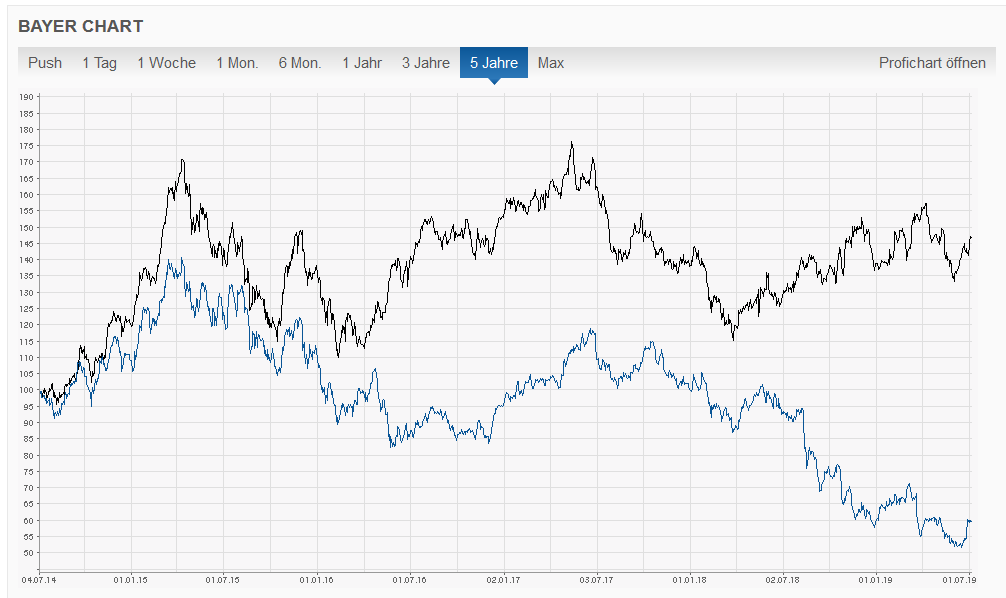This screenshot has width=1006, height=598.
Task: Click the 04.07.14 date axis label
Action: tap(39, 580)
